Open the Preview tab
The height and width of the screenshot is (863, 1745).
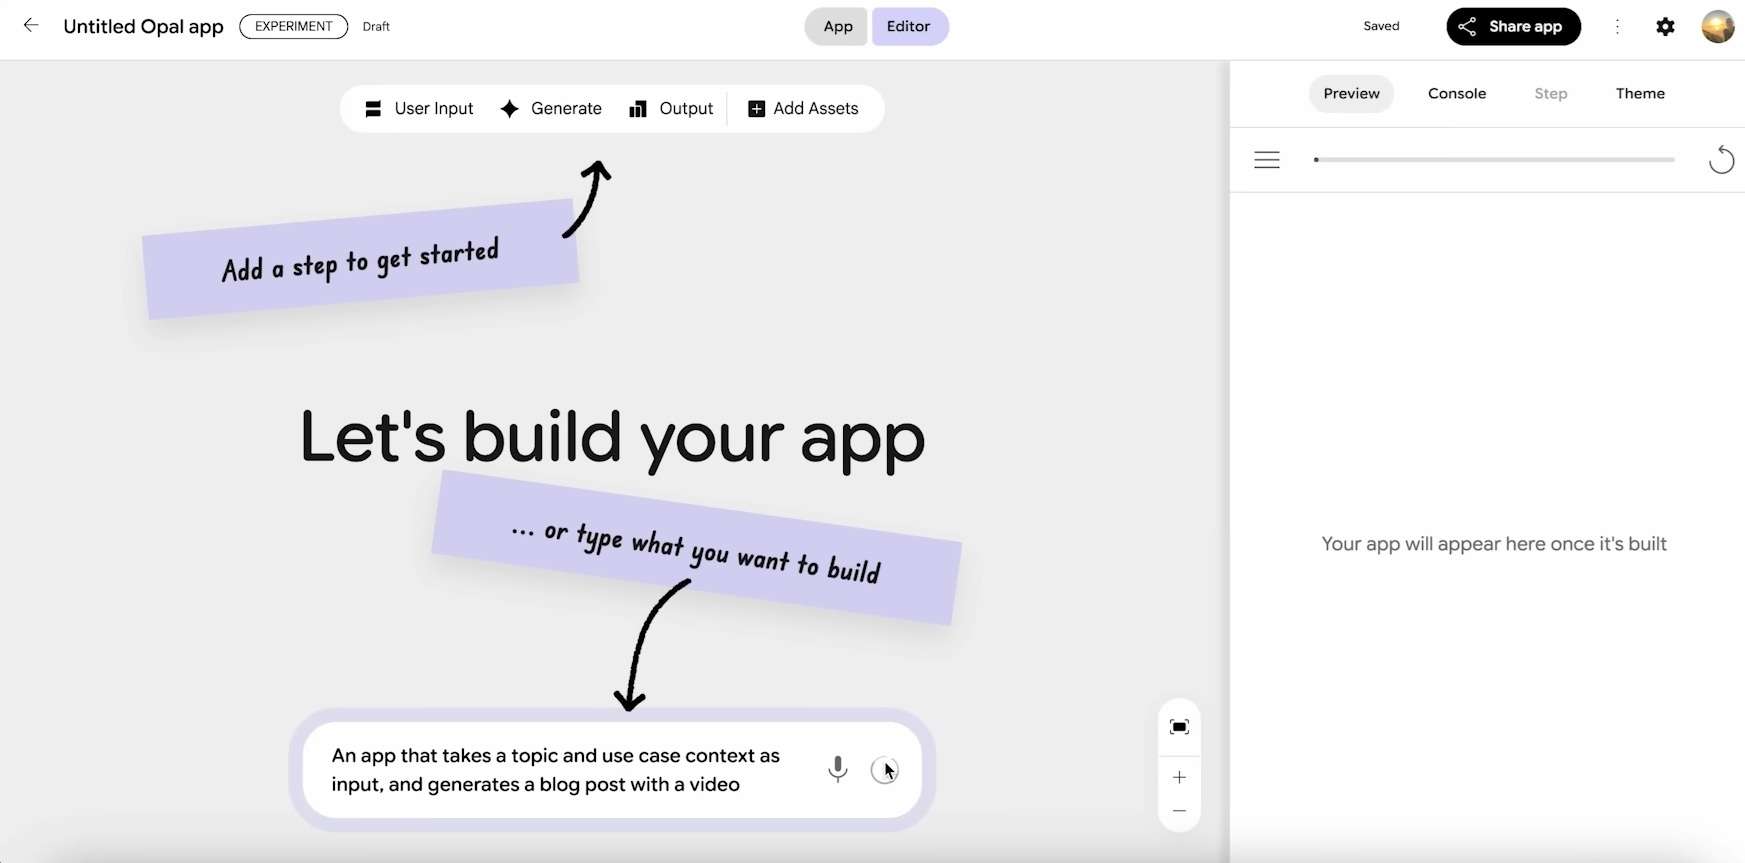click(1351, 94)
